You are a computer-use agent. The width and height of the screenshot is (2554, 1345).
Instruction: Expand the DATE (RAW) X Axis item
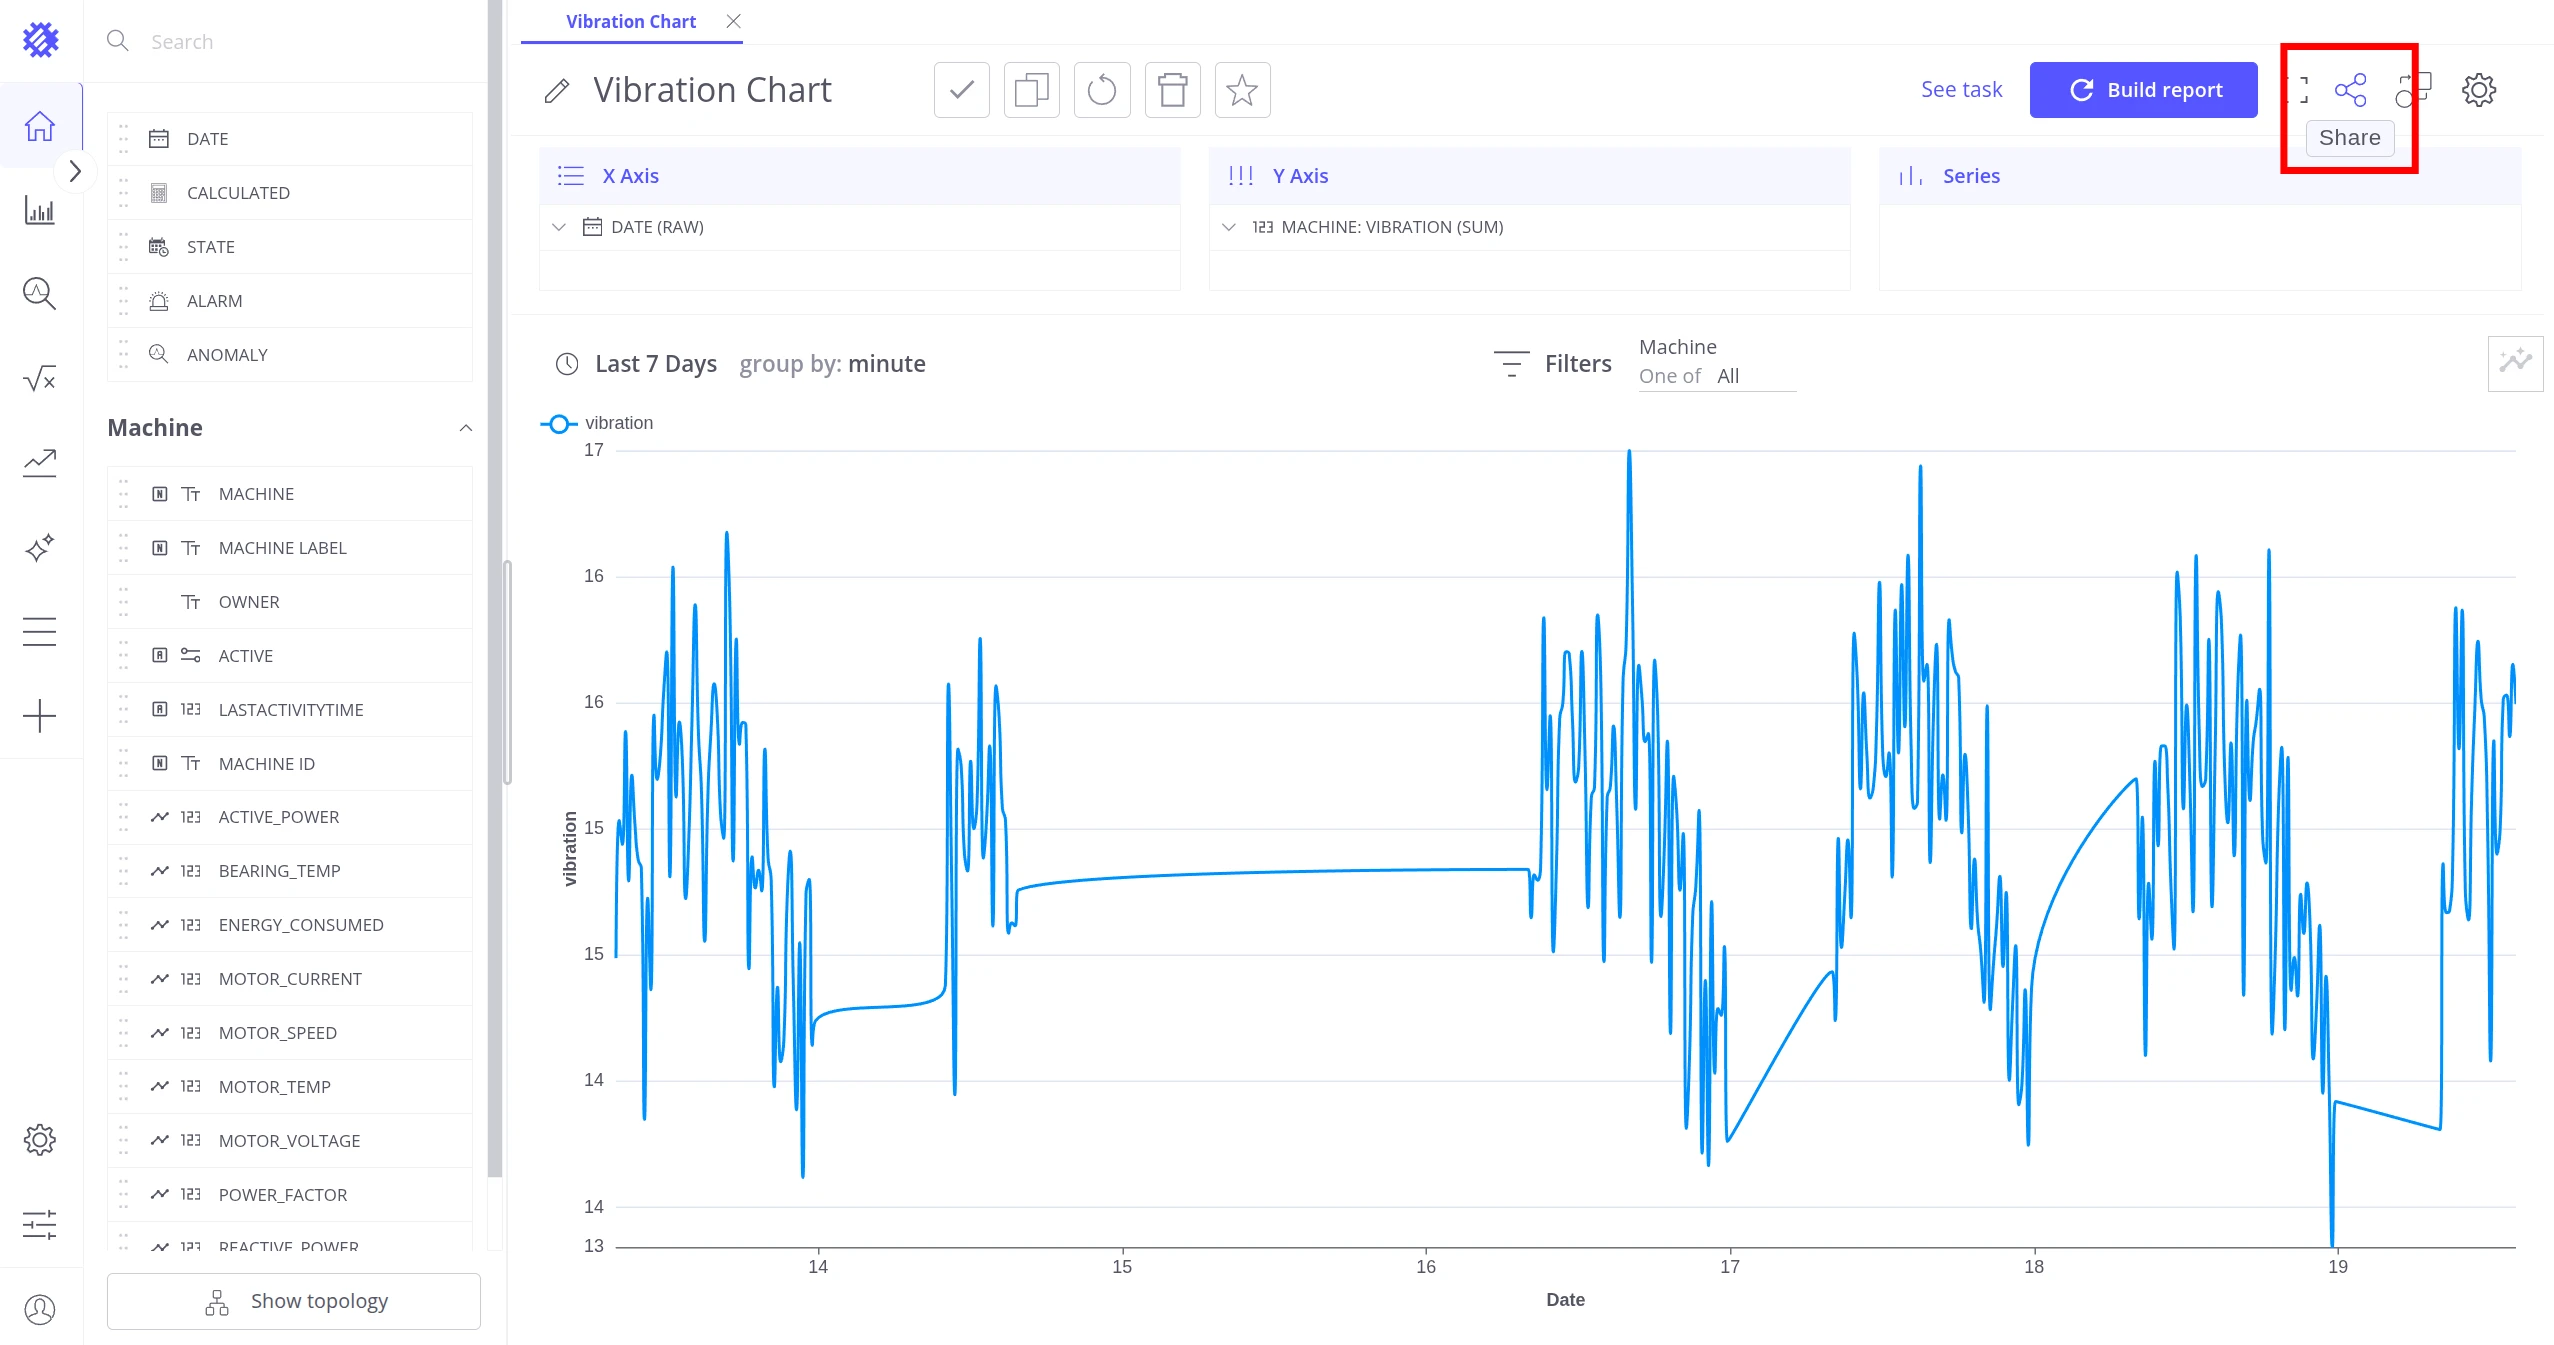pyautogui.click(x=559, y=227)
